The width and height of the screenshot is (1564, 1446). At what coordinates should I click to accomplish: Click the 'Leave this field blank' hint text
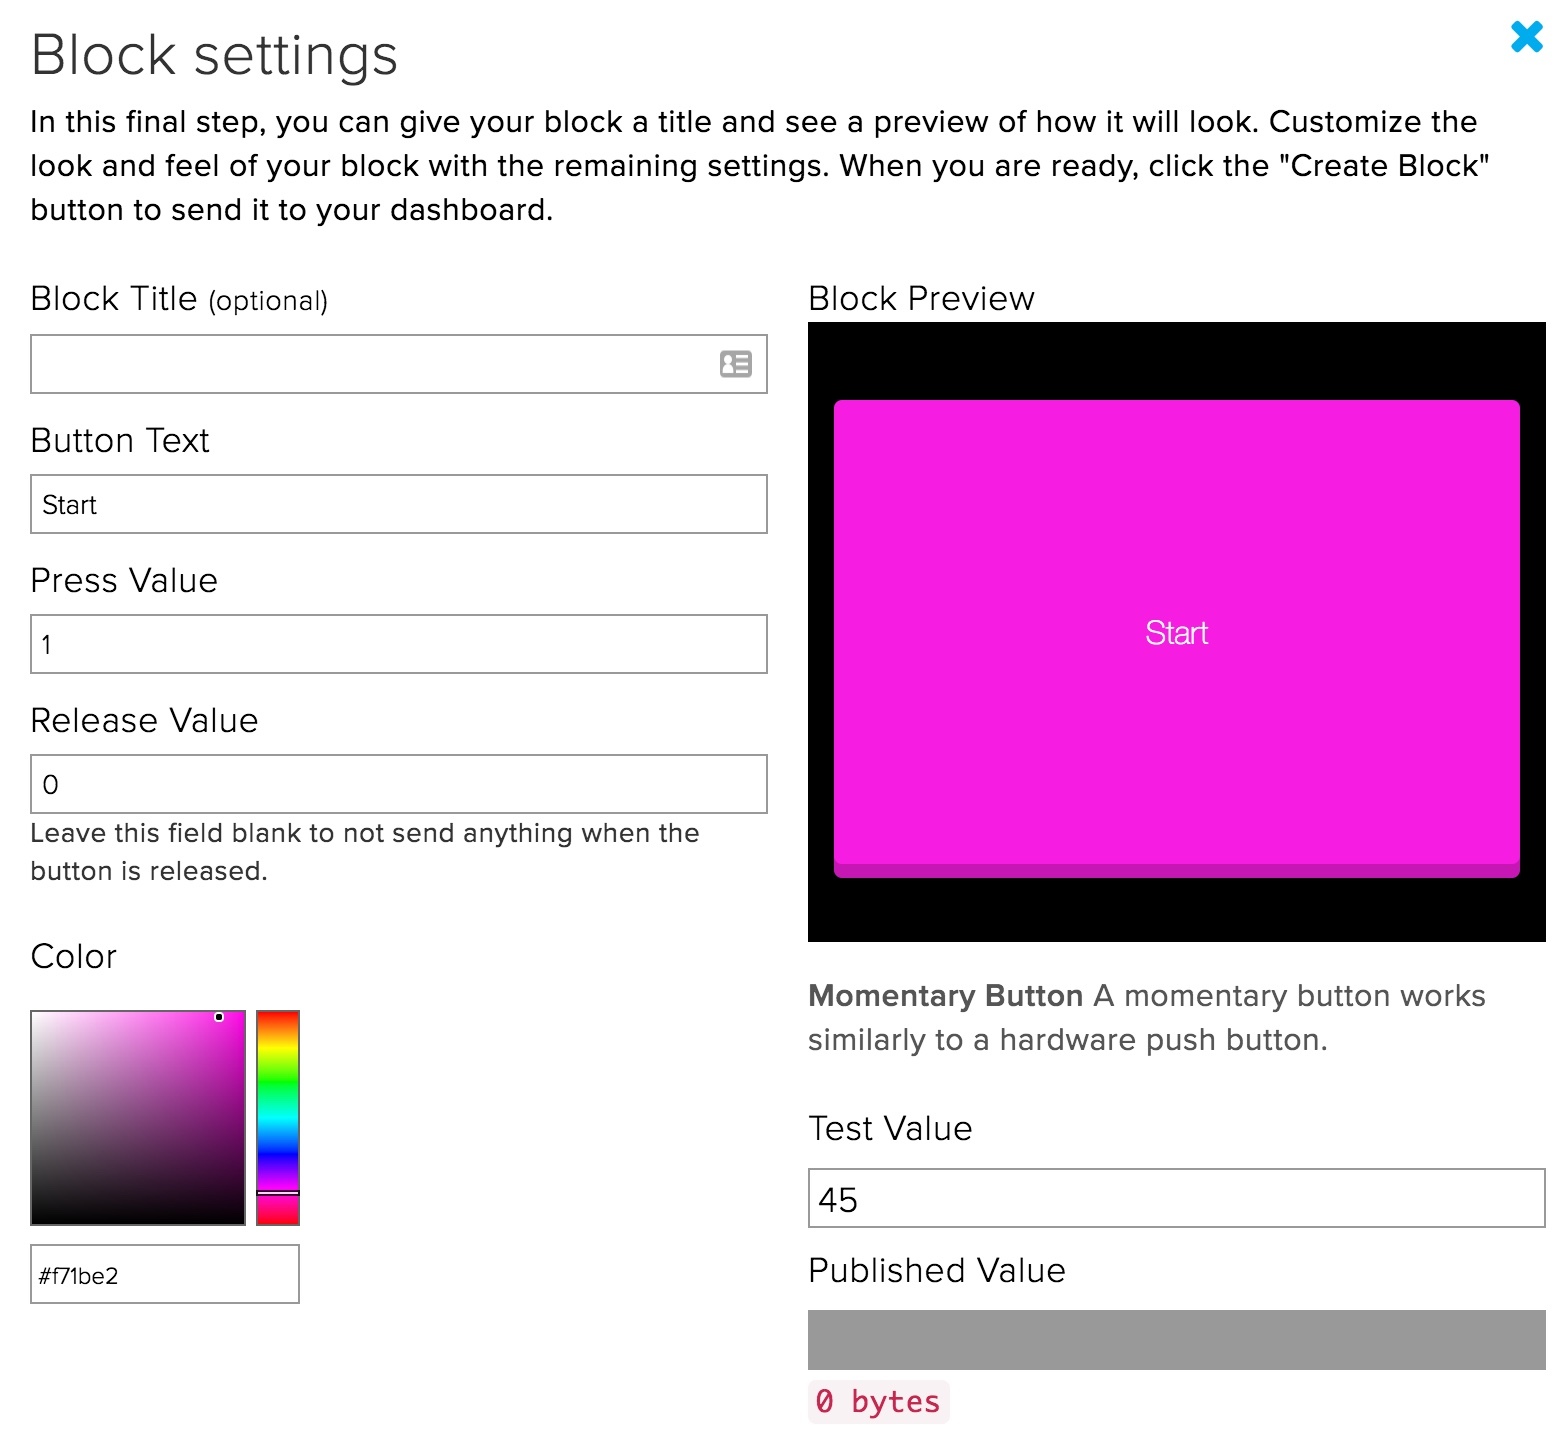tap(365, 852)
